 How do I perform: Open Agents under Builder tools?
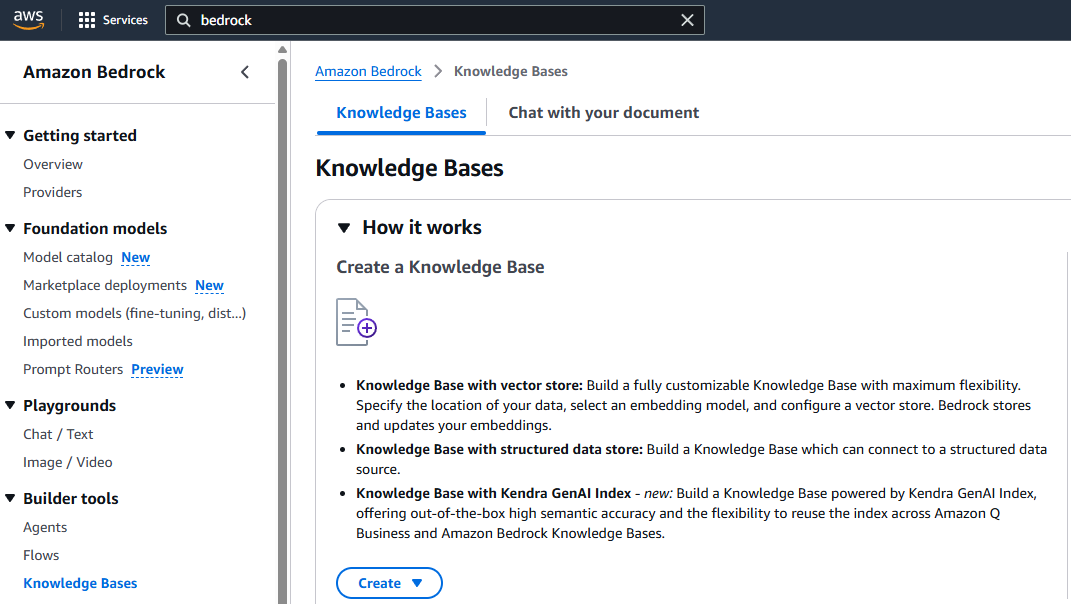point(45,527)
